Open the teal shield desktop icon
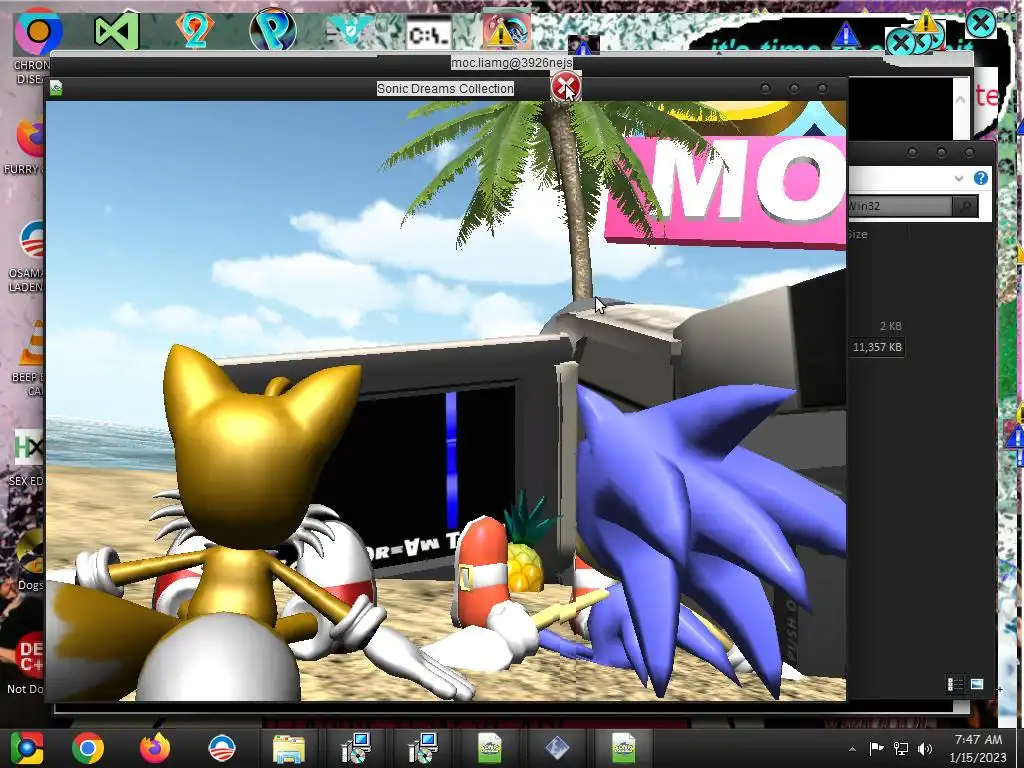Screen dimensions: 1024x768 350,30
